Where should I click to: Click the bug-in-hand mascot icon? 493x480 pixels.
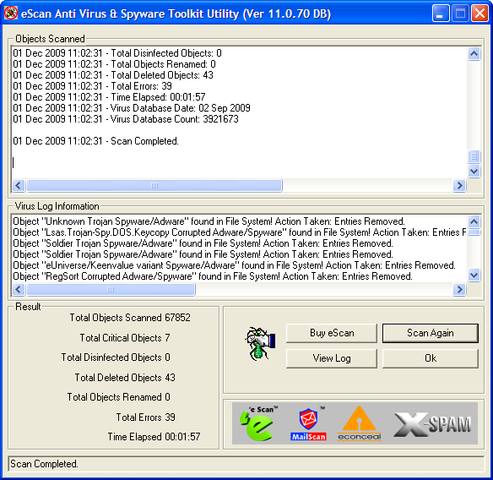tap(260, 343)
